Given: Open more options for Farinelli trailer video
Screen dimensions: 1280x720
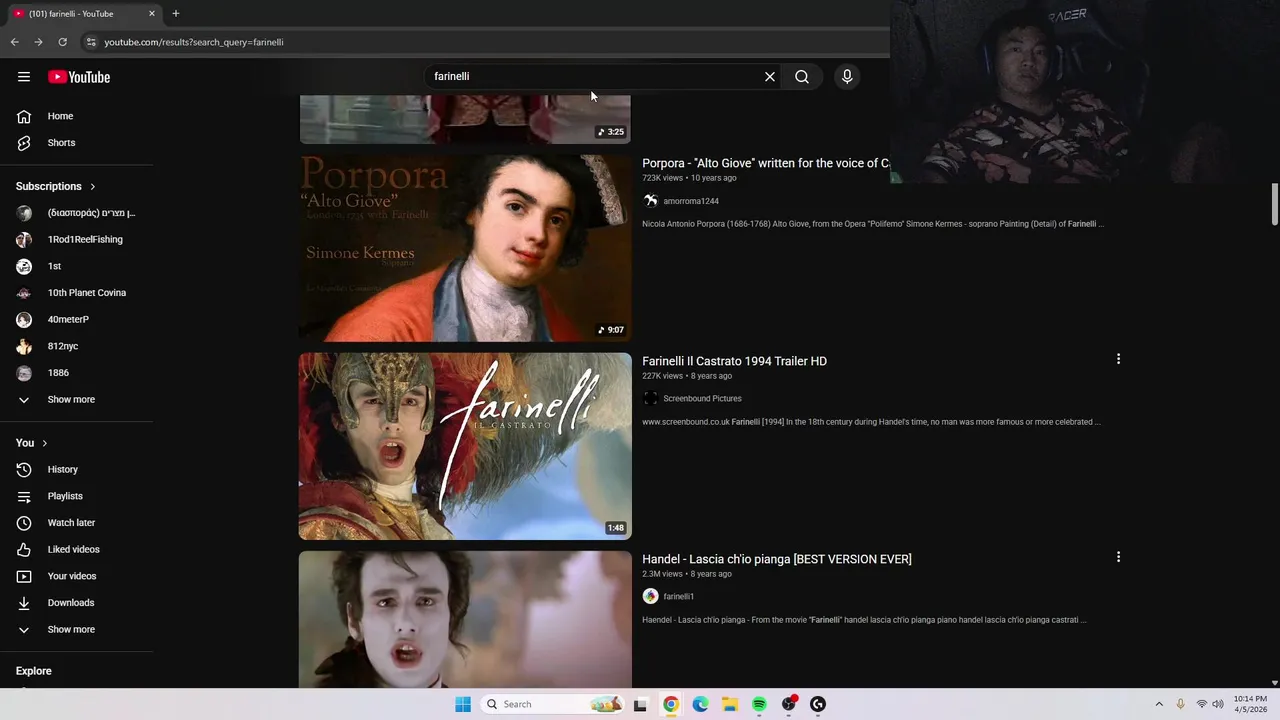Looking at the screenshot, I should tap(1118, 359).
